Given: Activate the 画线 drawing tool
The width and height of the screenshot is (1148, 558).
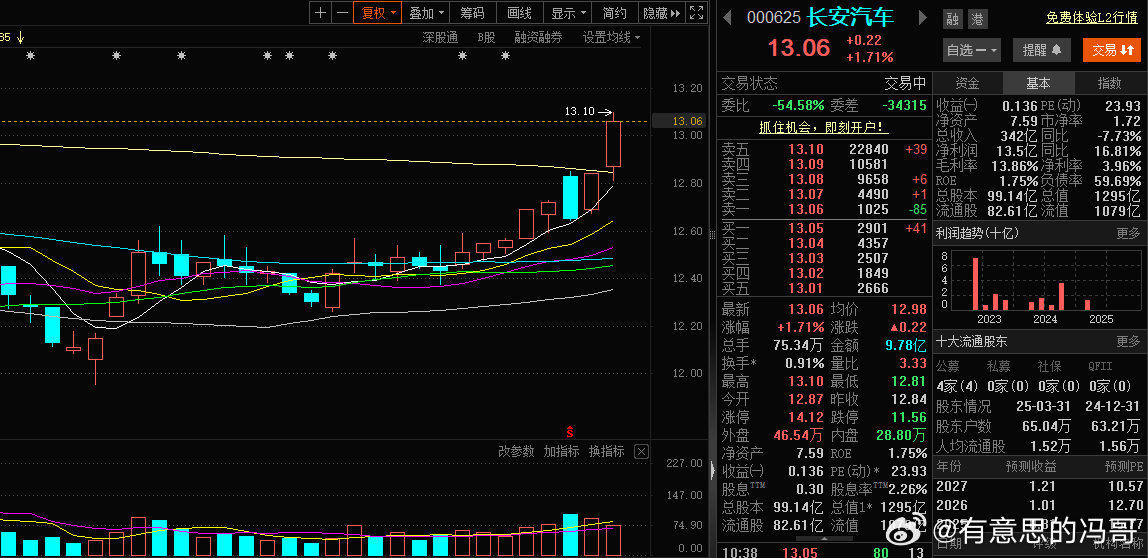Looking at the screenshot, I should (519, 12).
